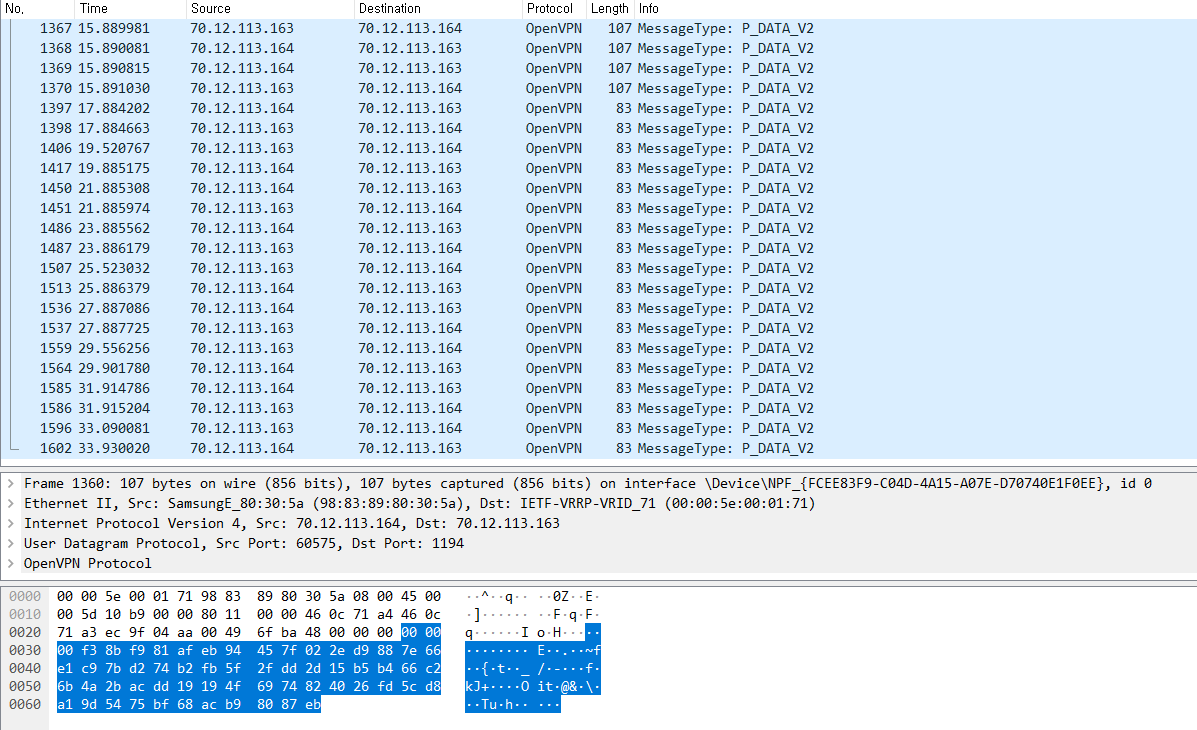Click hex offset row 0060
Viewport: 1197px width, 730px height.
[25, 704]
